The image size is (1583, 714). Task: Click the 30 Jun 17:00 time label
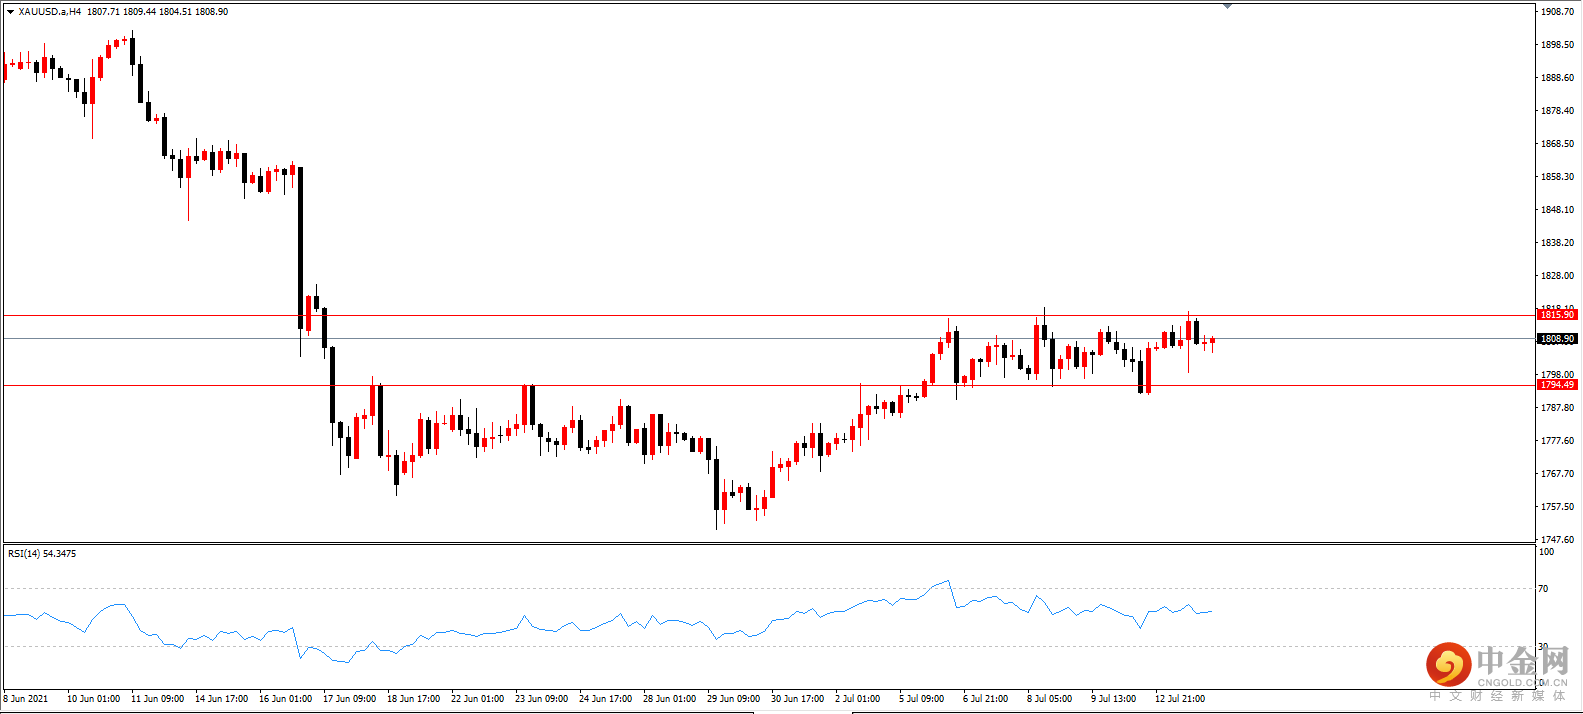click(x=797, y=699)
